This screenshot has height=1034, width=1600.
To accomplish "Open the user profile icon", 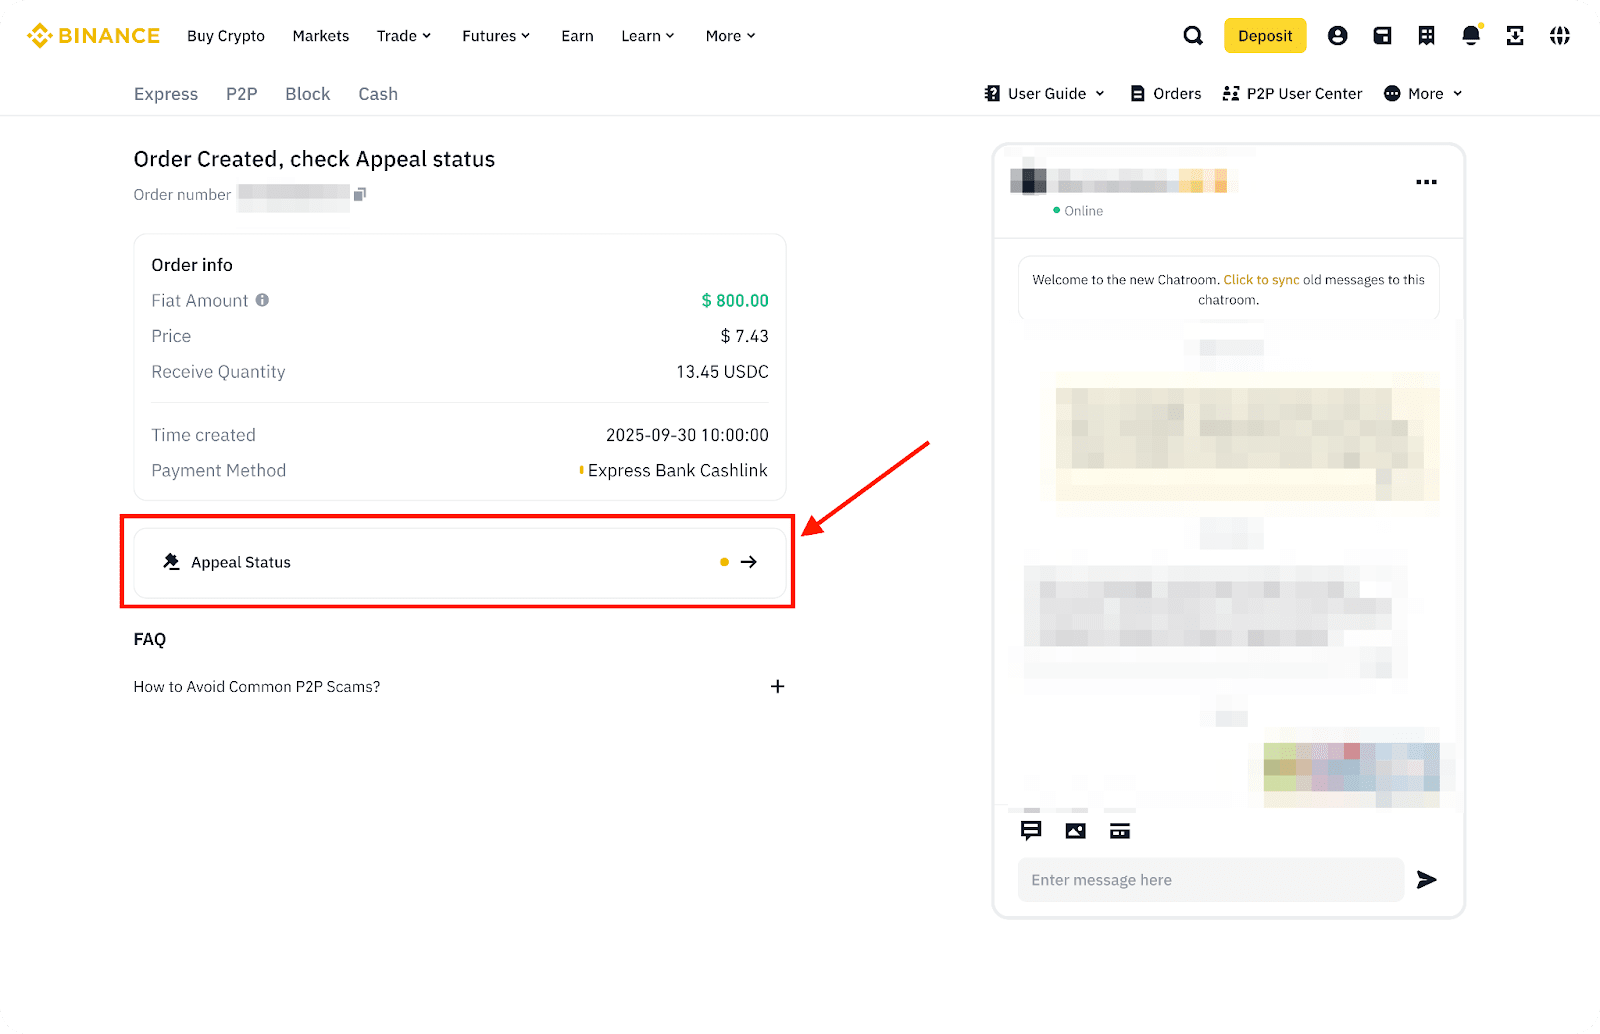I will pyautogui.click(x=1337, y=36).
